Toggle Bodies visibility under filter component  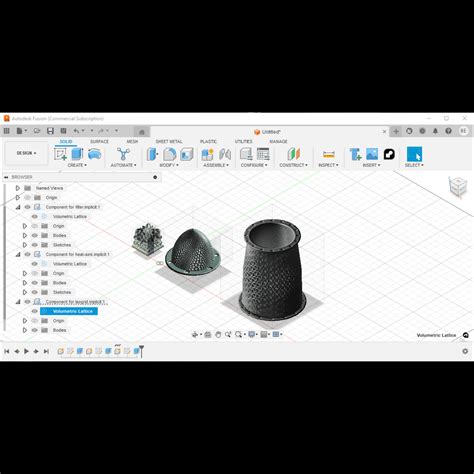pos(35,235)
